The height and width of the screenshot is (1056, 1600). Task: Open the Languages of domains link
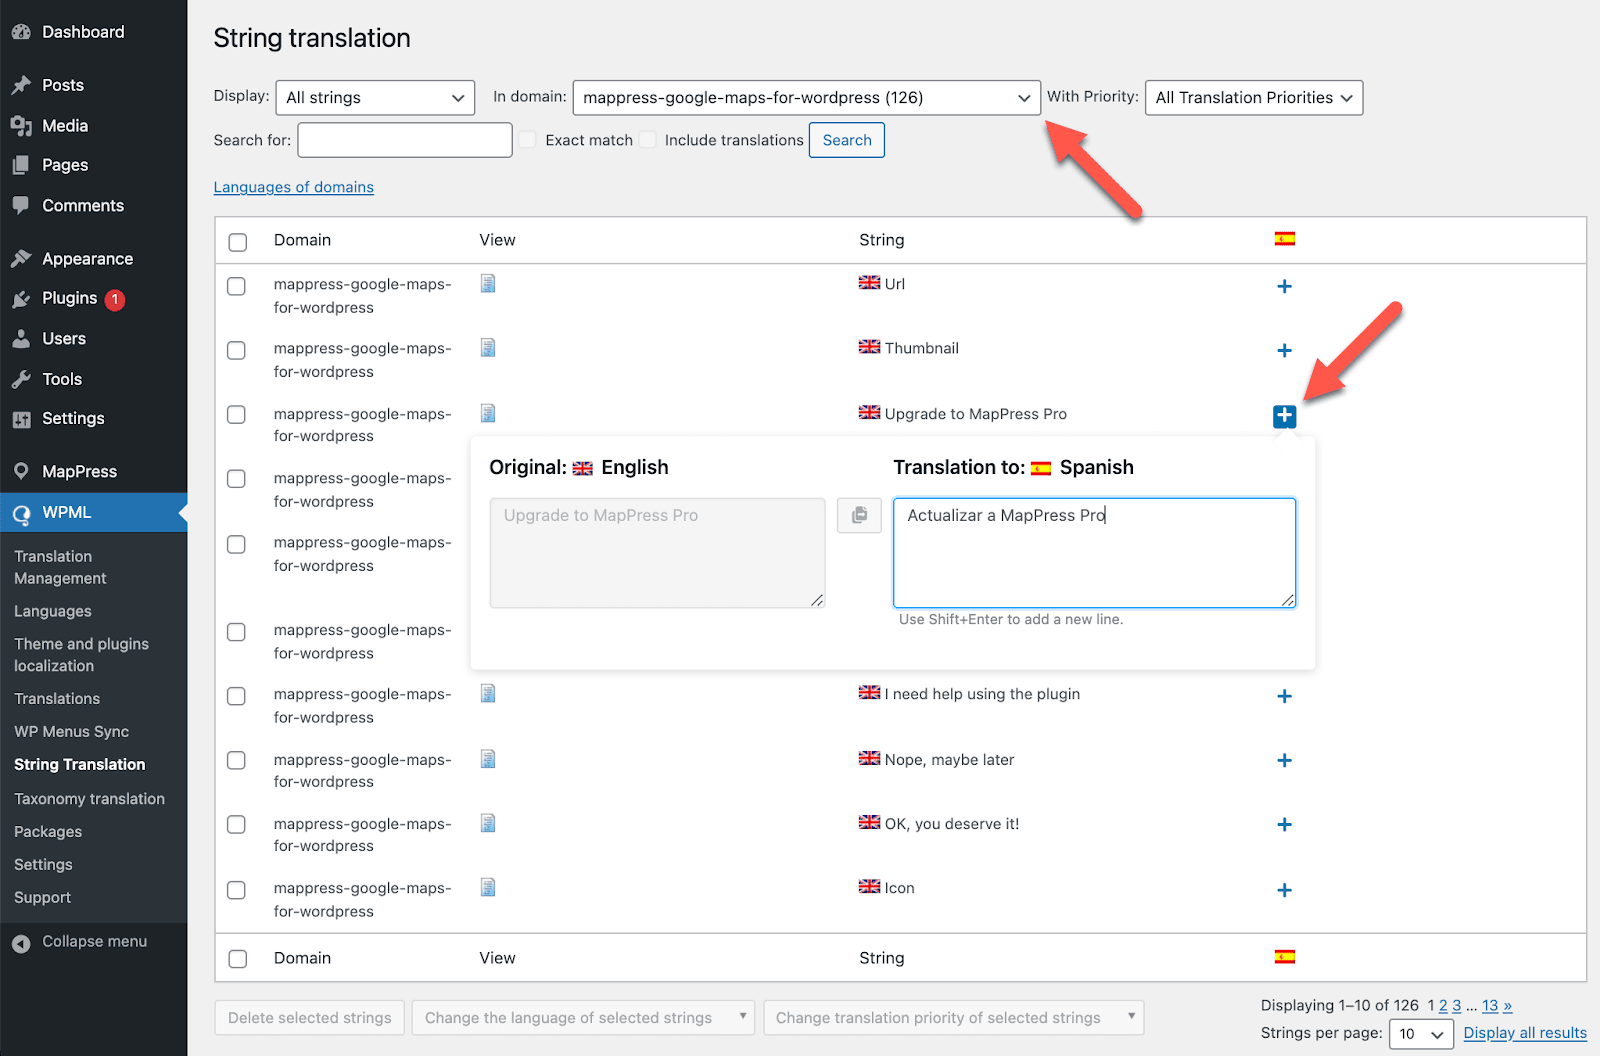tap(294, 187)
